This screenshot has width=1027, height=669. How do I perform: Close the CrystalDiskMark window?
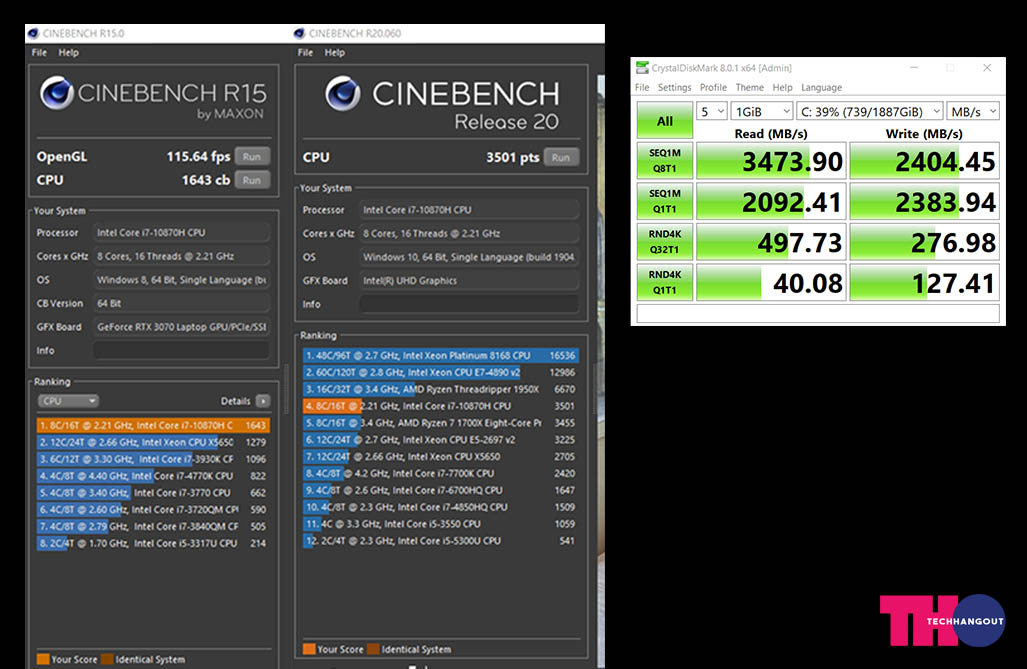[987, 67]
